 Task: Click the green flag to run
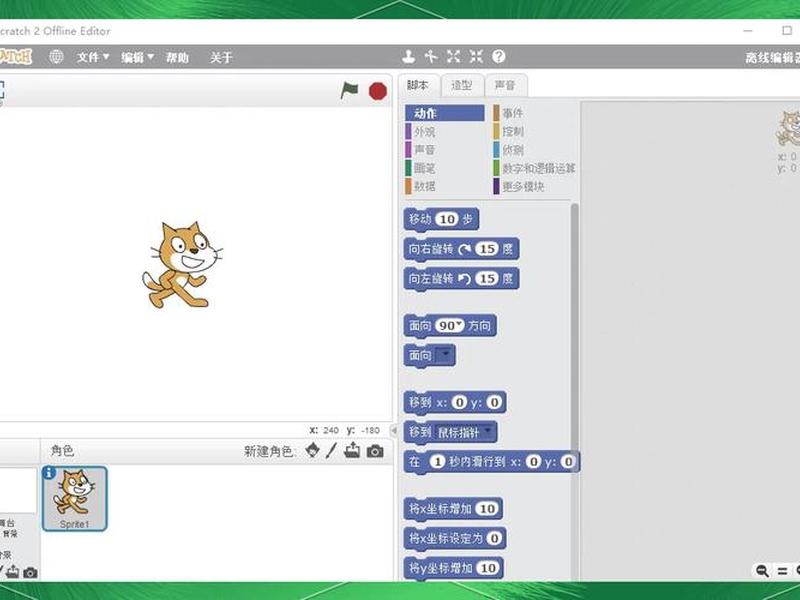point(349,91)
